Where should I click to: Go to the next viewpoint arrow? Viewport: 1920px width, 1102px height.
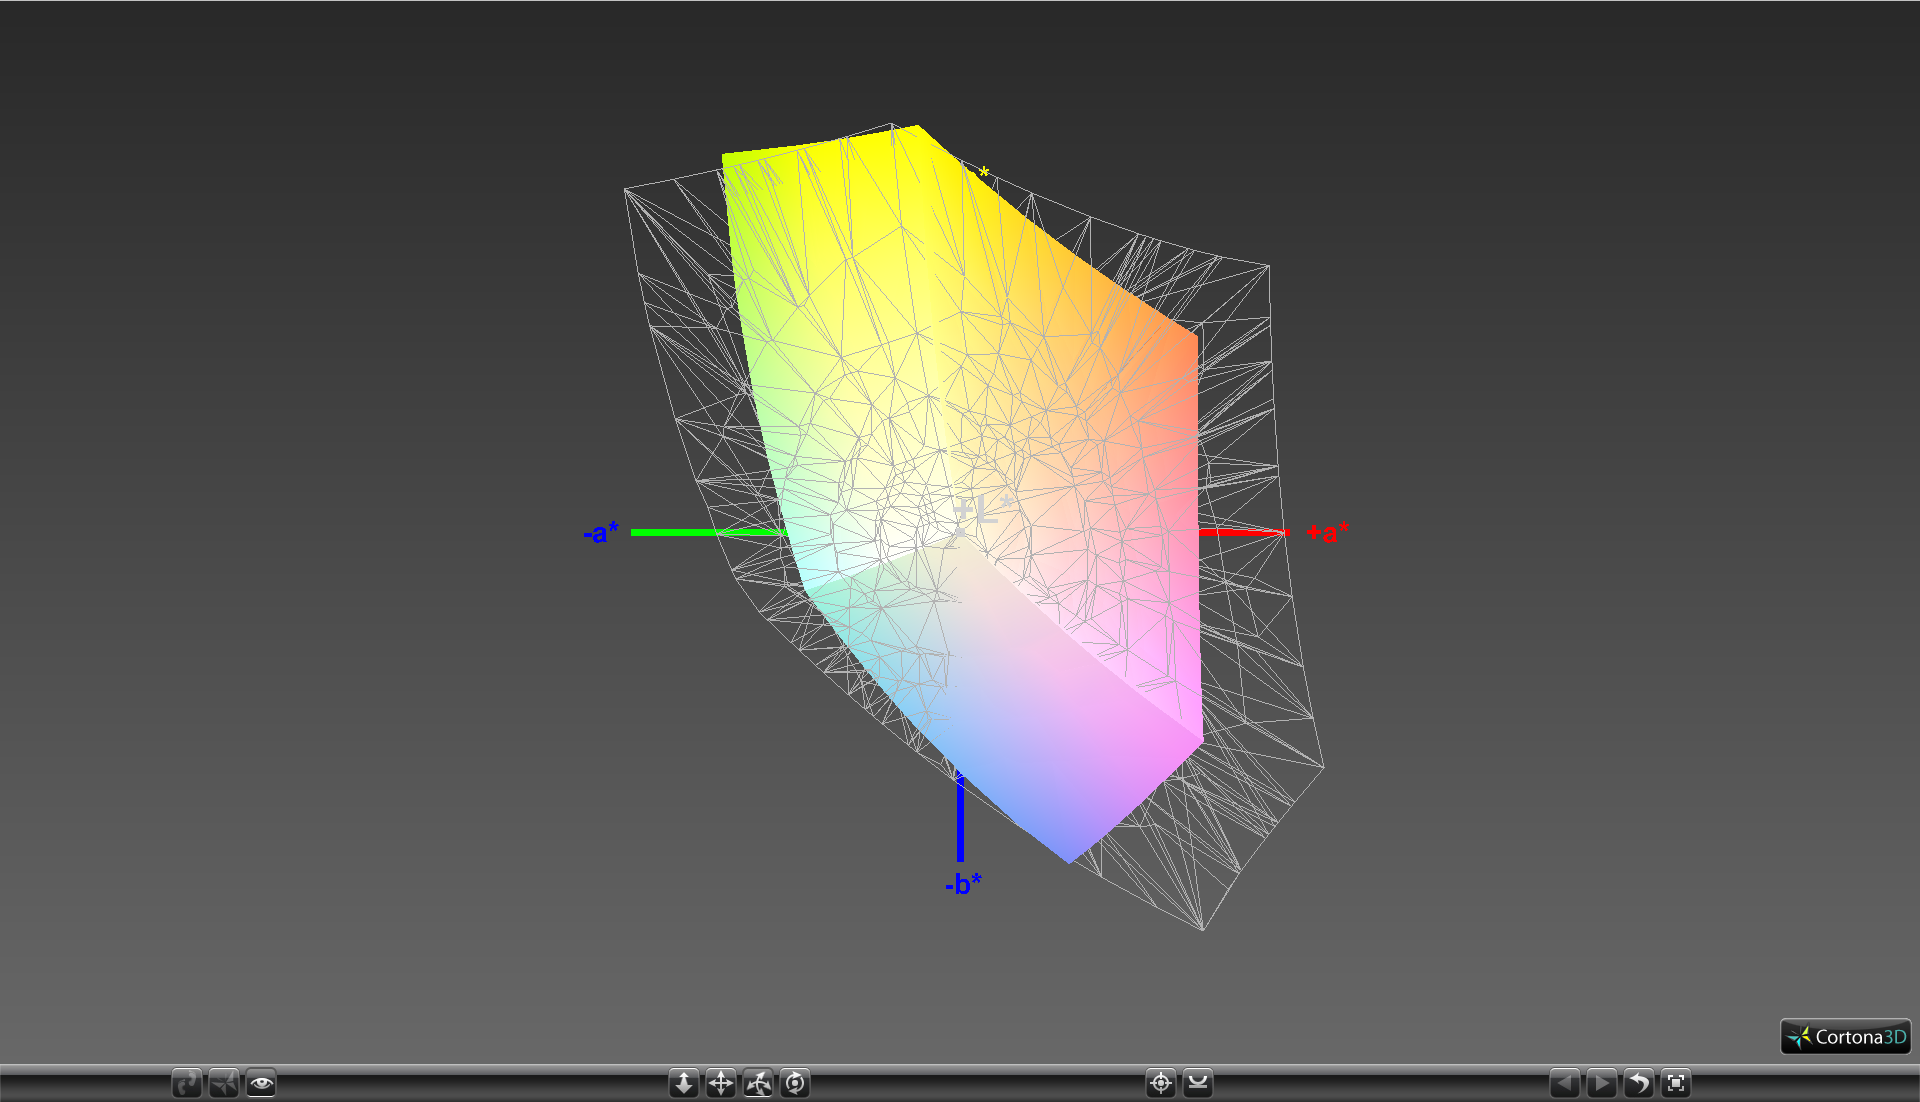(x=1602, y=1083)
